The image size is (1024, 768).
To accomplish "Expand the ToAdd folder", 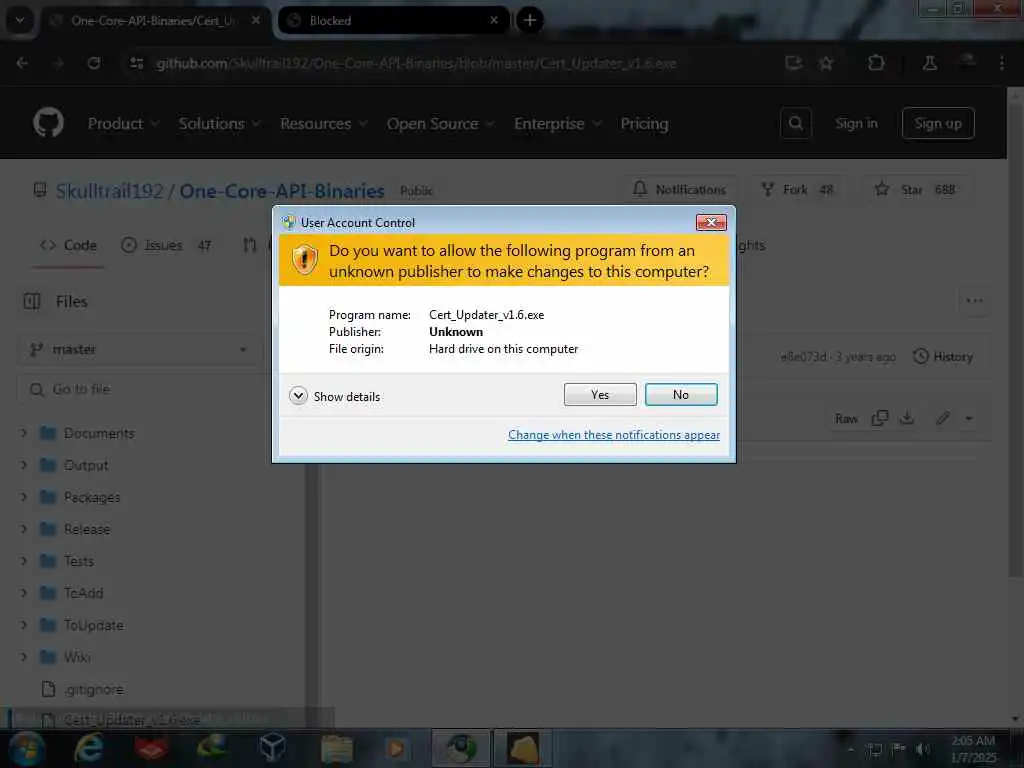I will pos(24,593).
